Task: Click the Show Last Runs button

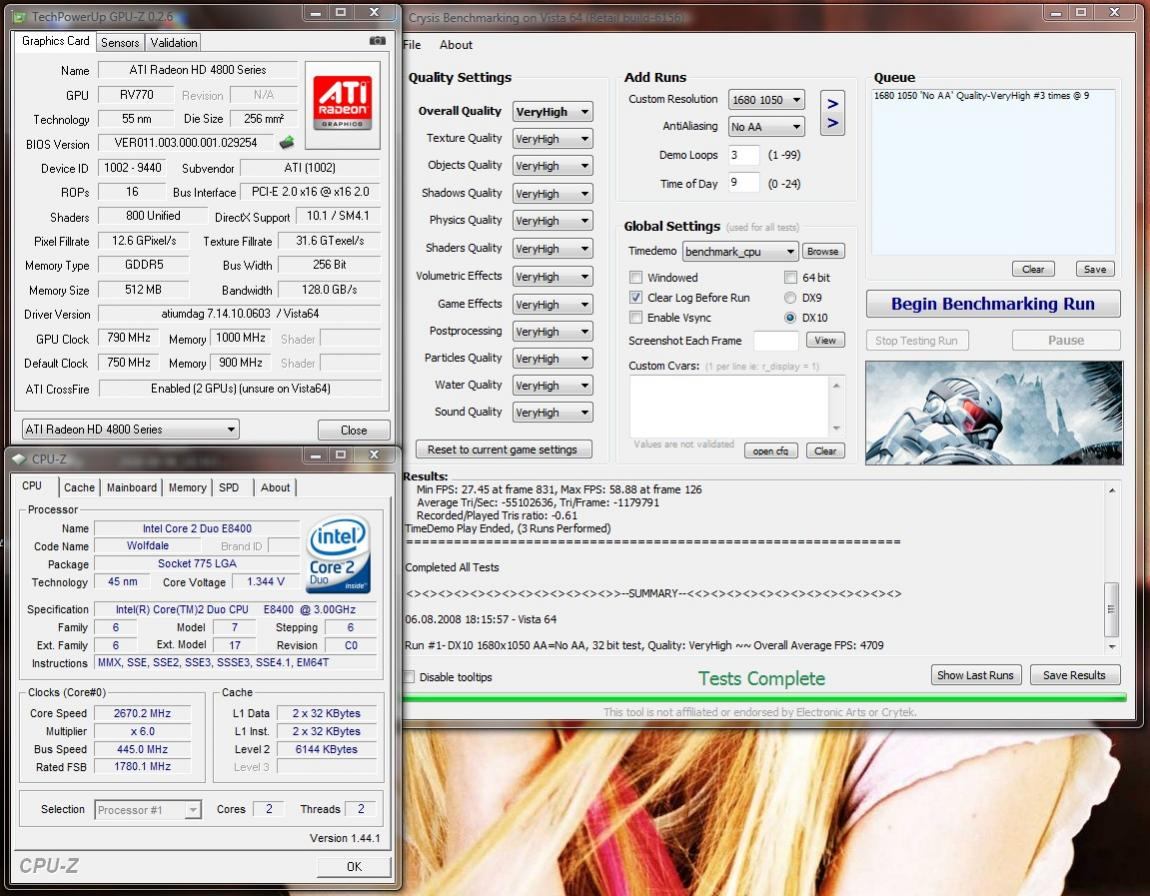Action: [975, 675]
